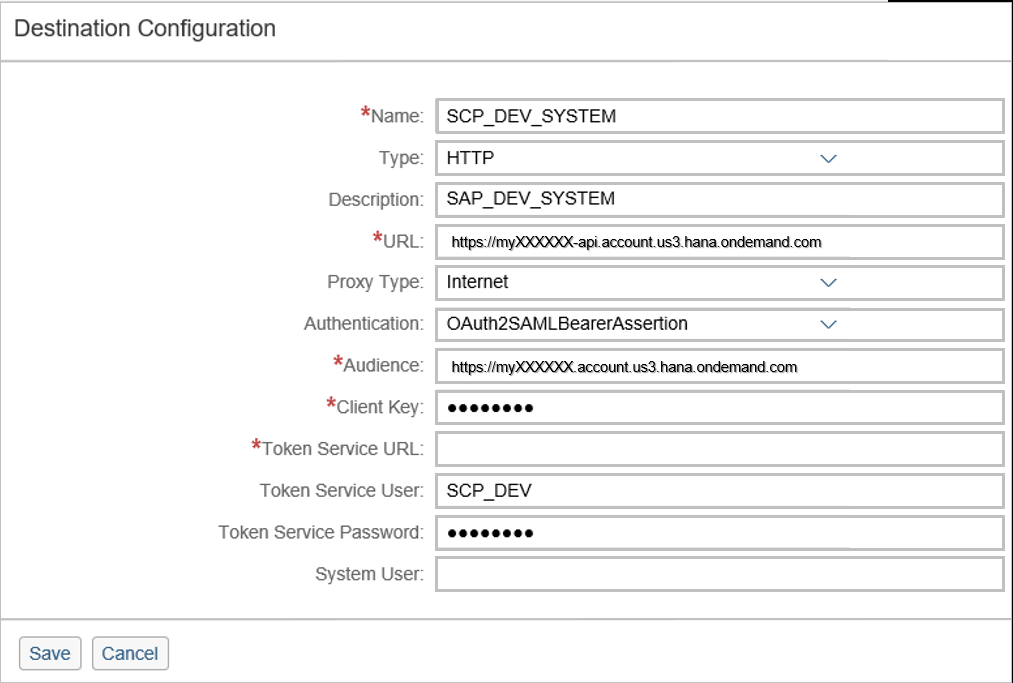Click the Cancel button
1013x683 pixels.
coord(130,653)
